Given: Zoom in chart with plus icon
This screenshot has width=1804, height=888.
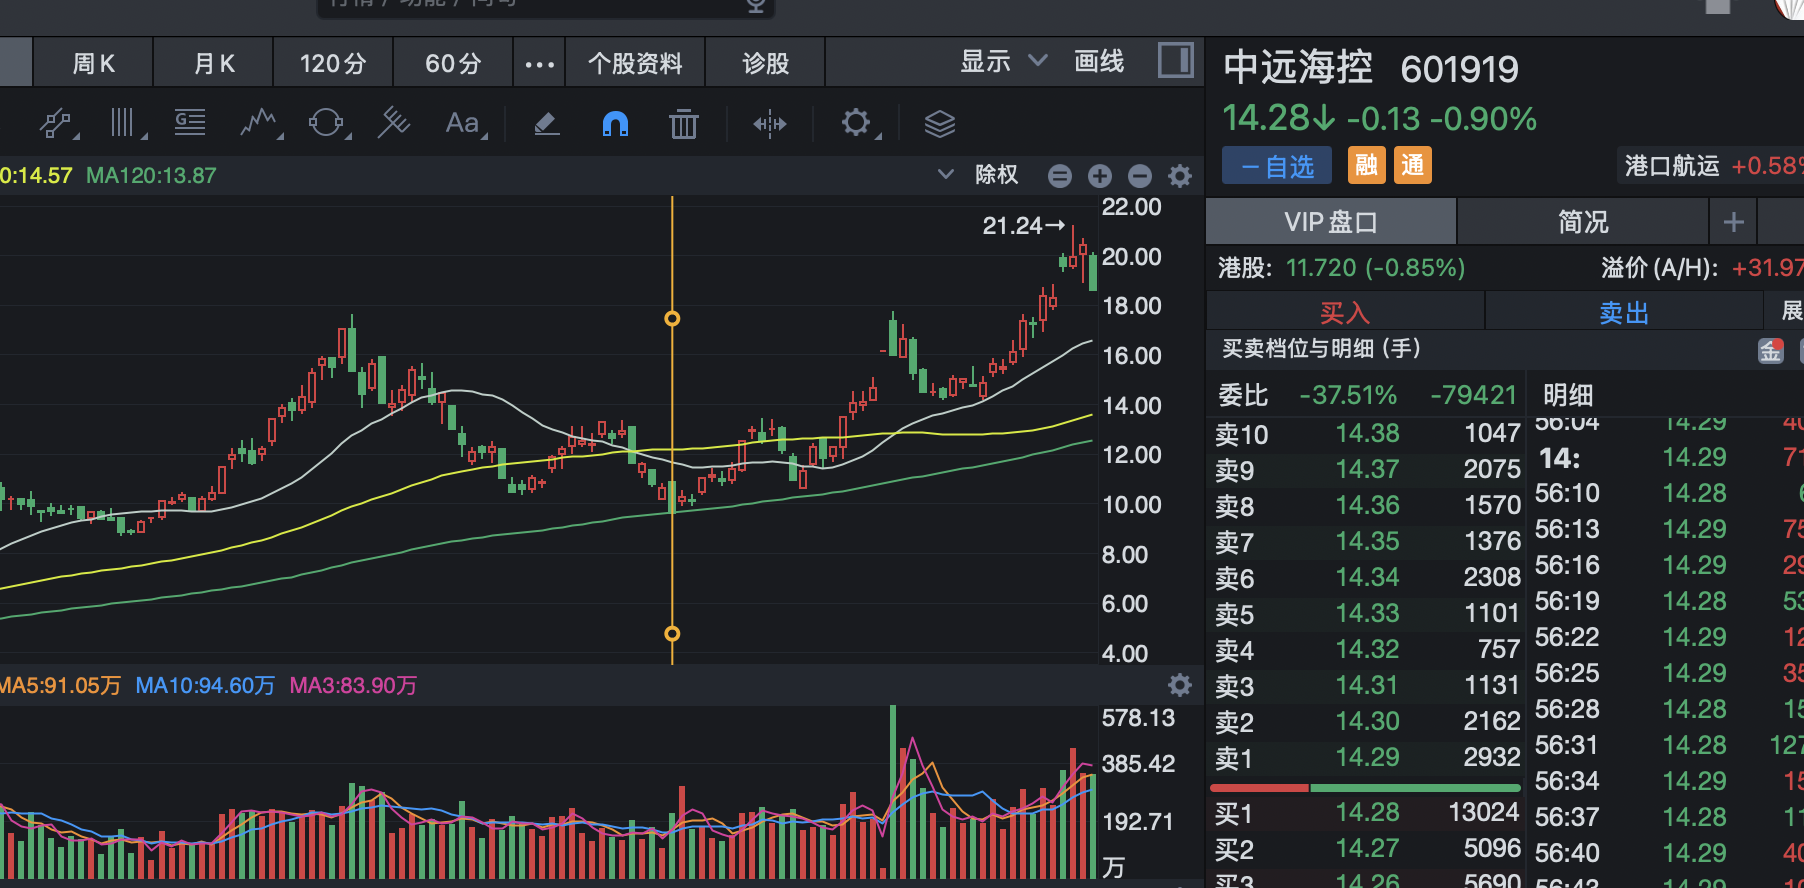Looking at the screenshot, I should click(x=1100, y=176).
